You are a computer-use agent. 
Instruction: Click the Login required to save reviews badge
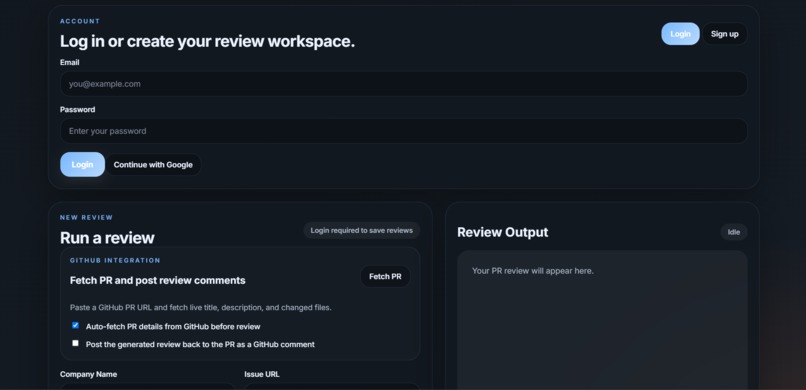pos(361,230)
